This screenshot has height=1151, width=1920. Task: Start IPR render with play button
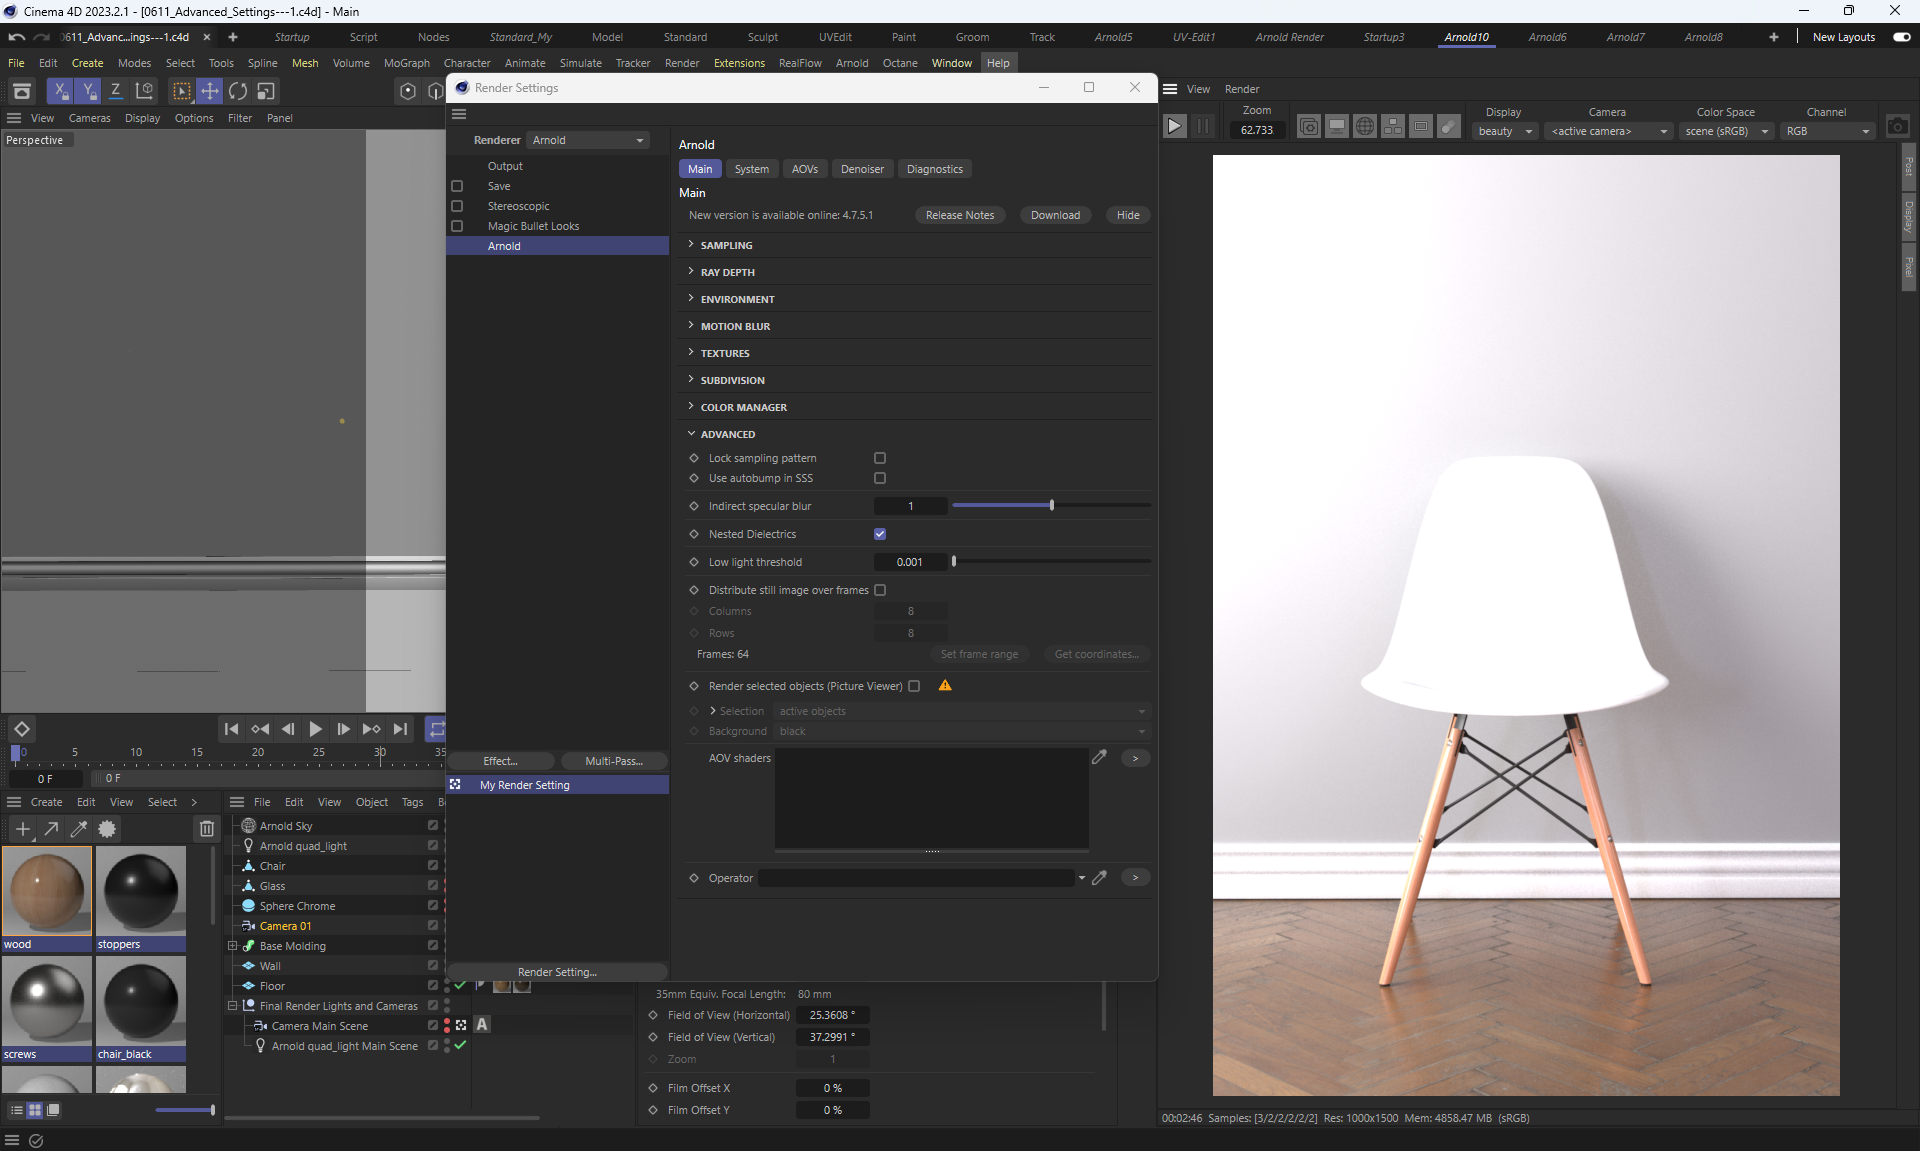(1175, 126)
